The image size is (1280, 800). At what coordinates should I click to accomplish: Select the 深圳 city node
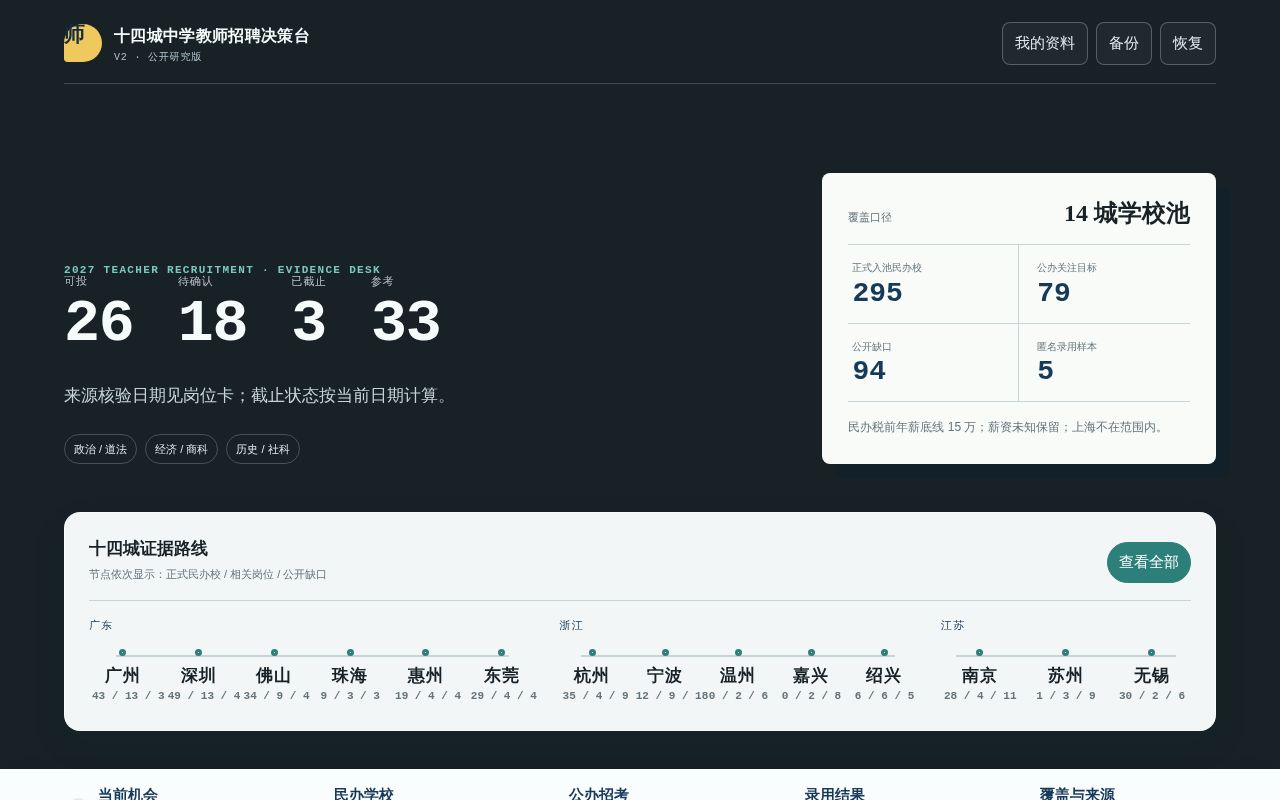pyautogui.click(x=198, y=675)
